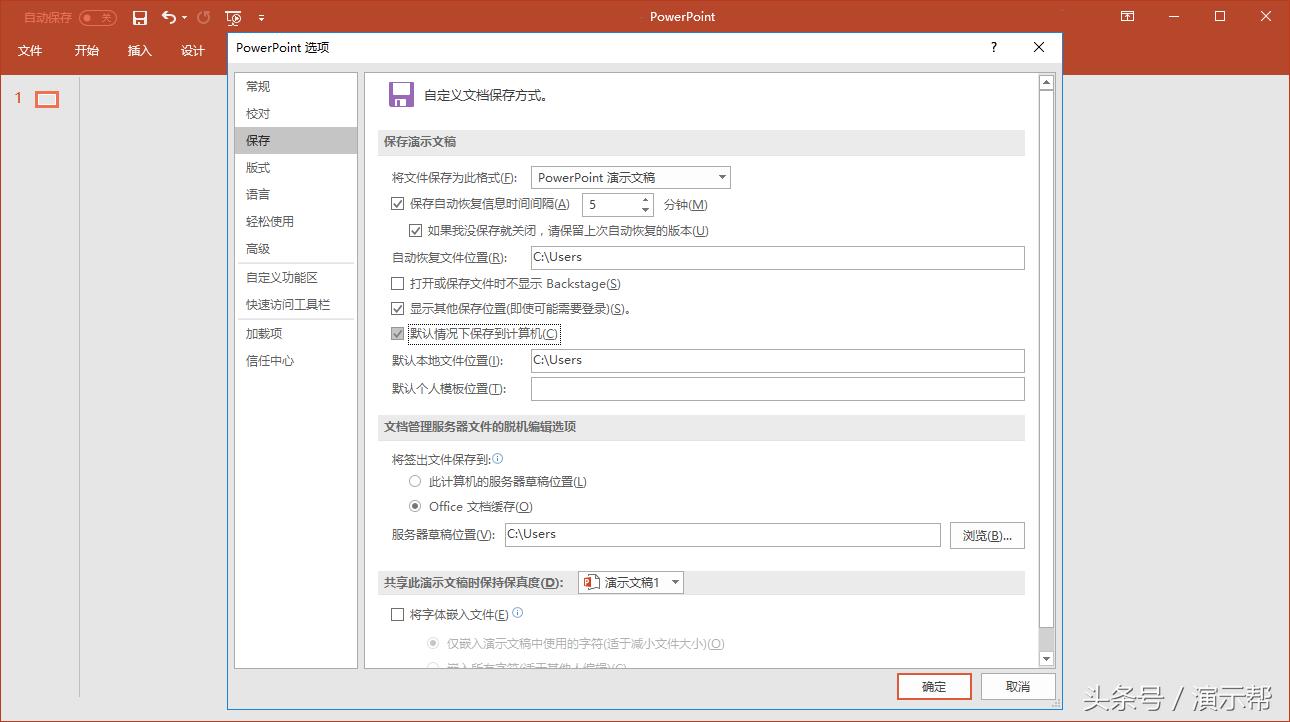Click the 浏览(B) button for server drafts
The width and height of the screenshot is (1290, 722).
987,535
